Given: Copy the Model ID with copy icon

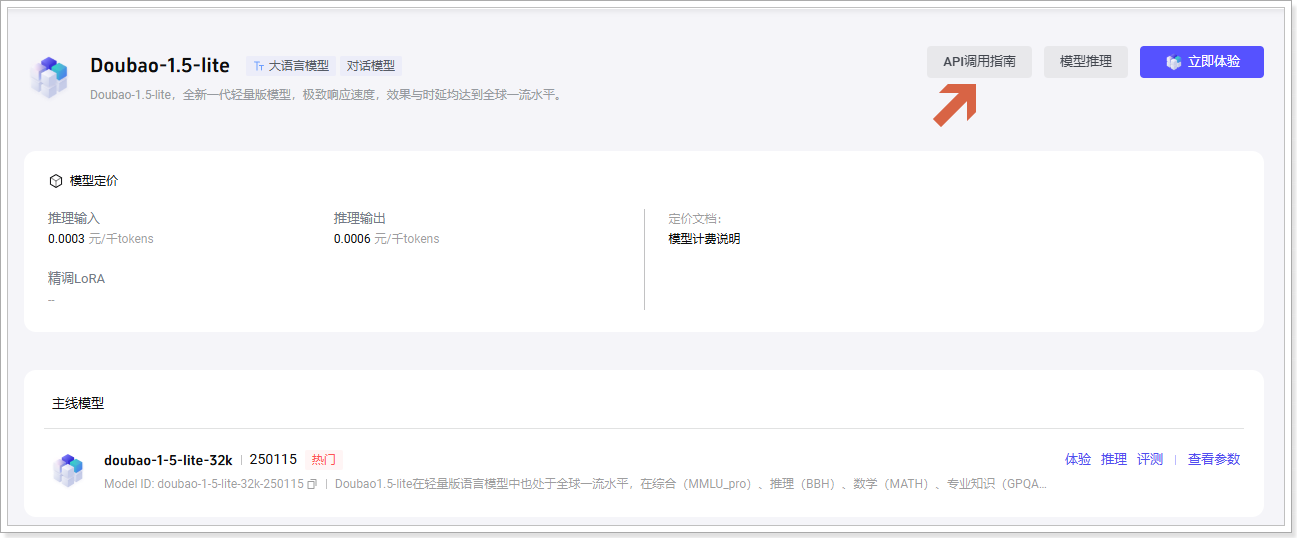Looking at the screenshot, I should coord(312,484).
